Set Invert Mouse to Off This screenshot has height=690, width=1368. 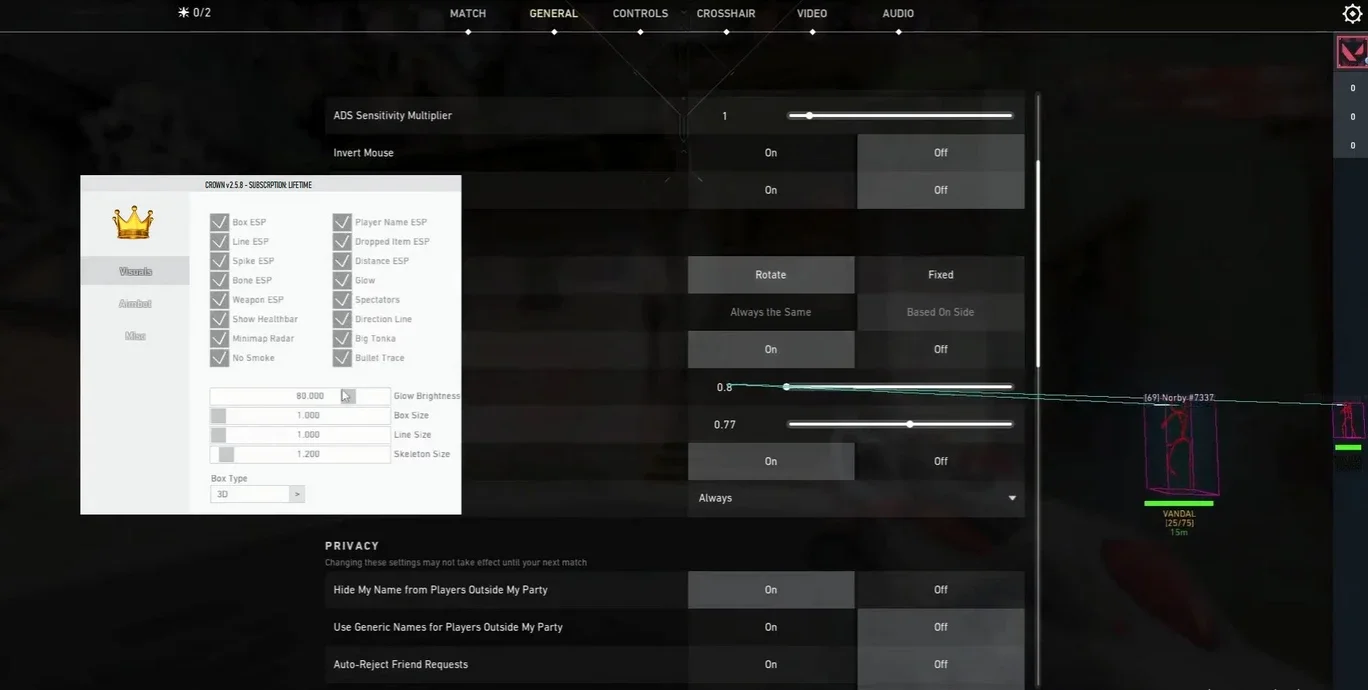[x=941, y=153]
